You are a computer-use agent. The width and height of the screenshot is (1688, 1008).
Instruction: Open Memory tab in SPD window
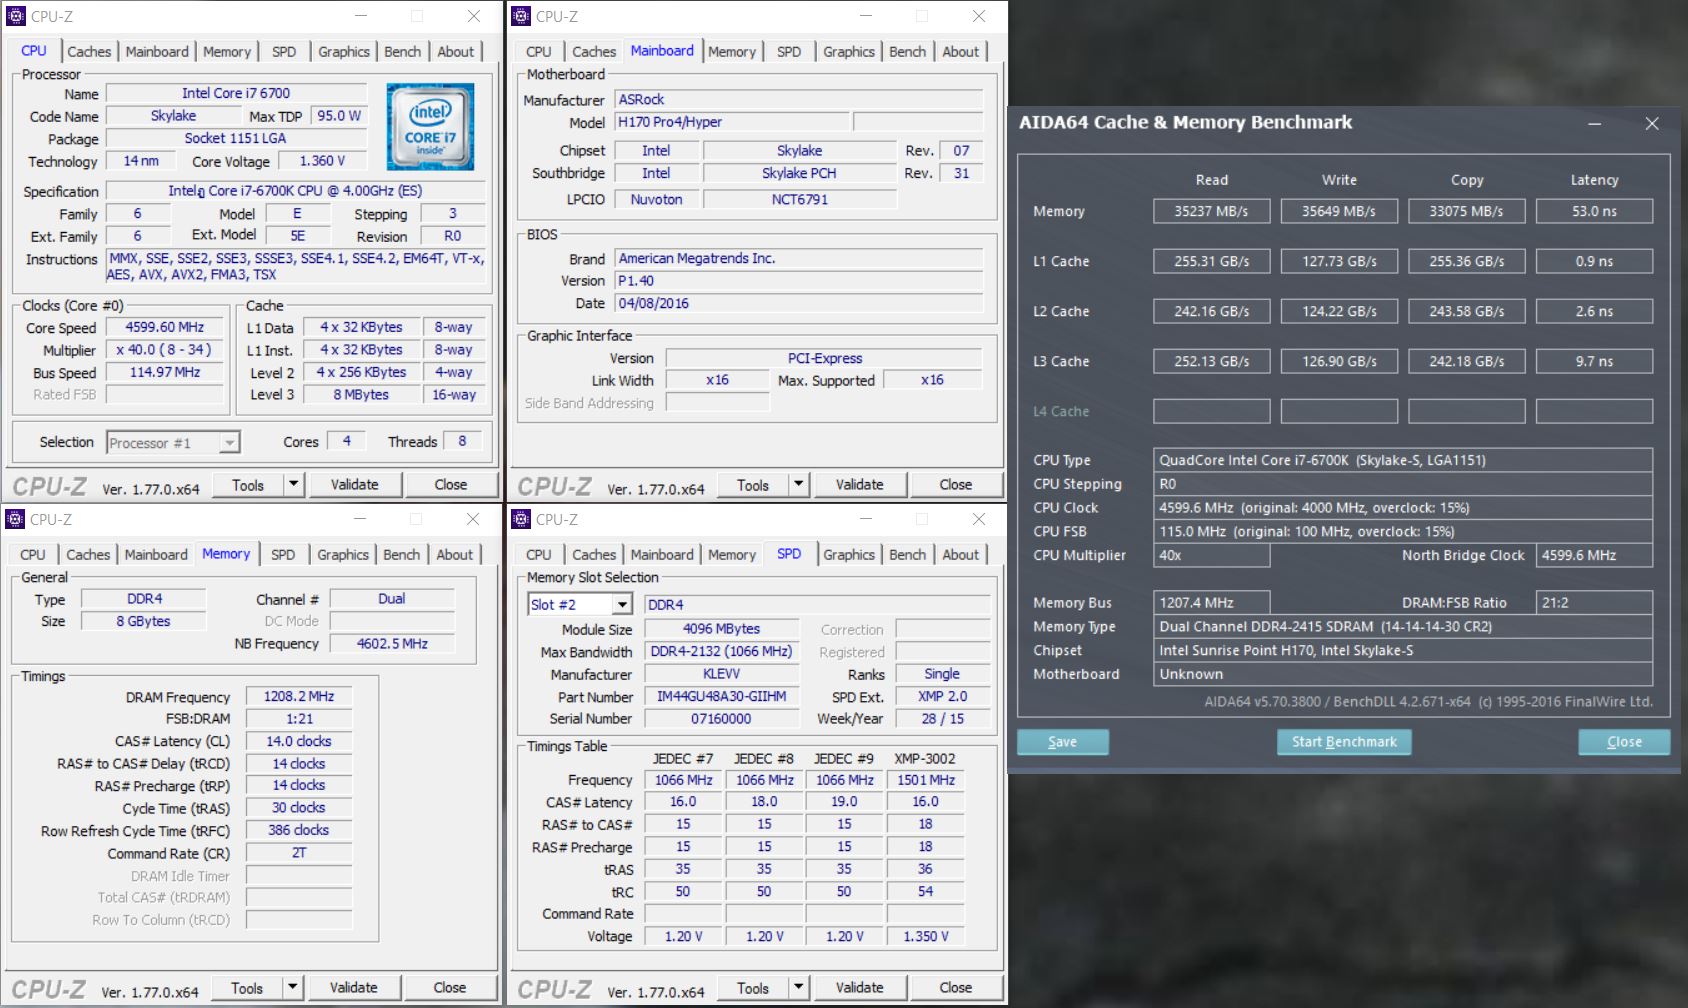click(x=732, y=555)
